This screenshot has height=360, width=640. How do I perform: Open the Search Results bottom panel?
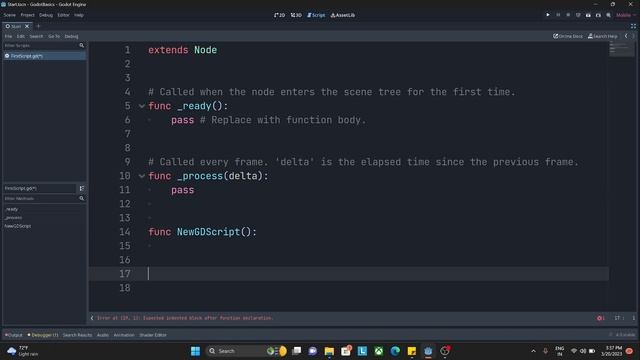point(77,335)
